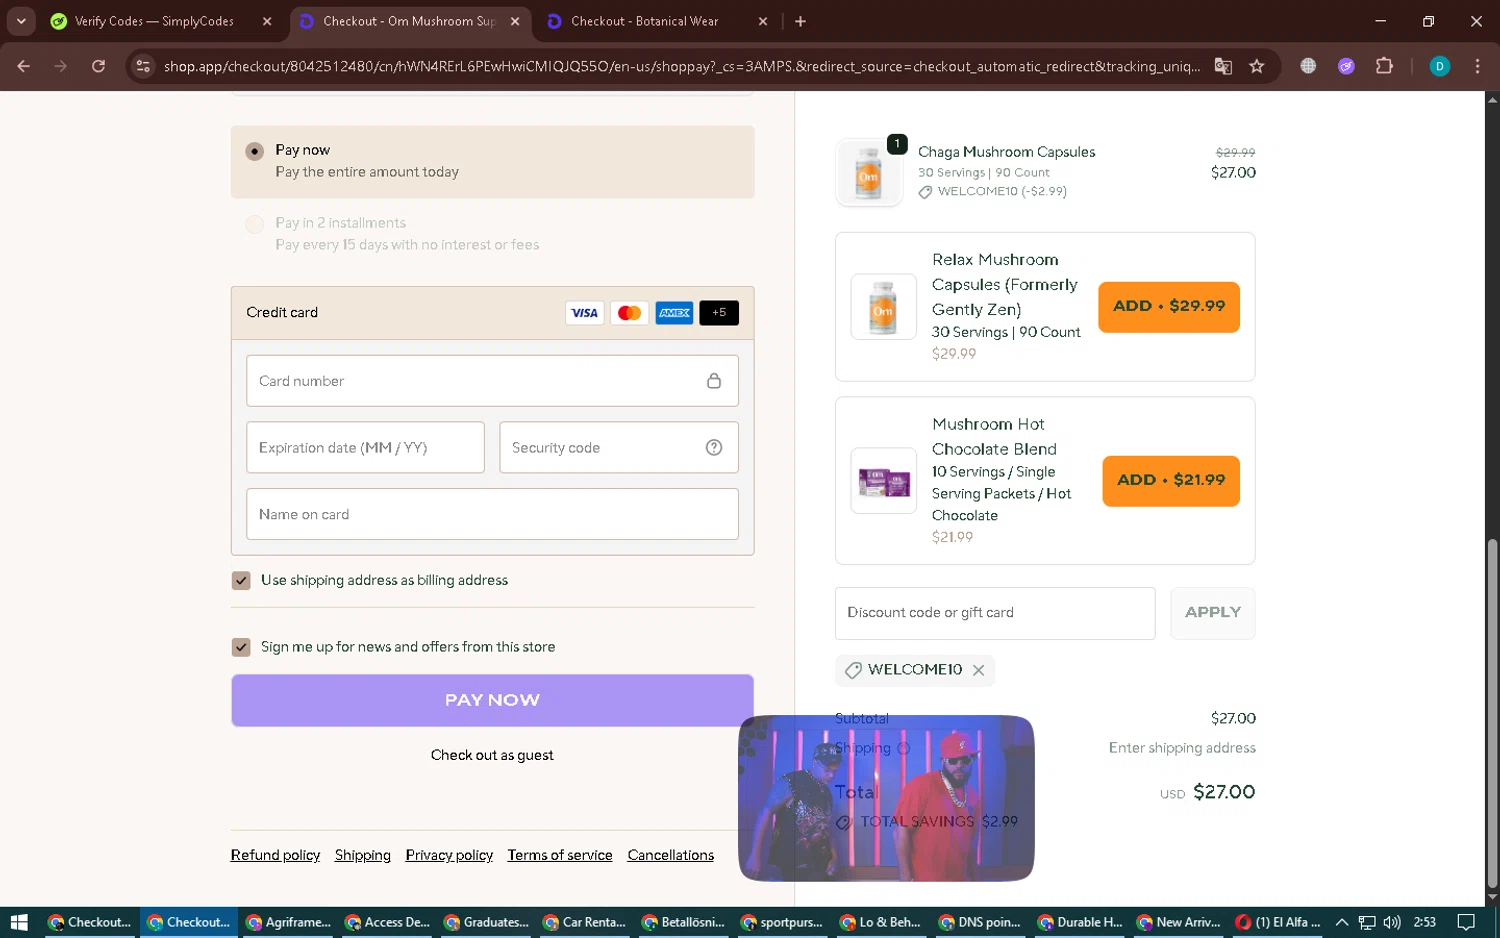Click the Name on card field
The image size is (1500, 938).
coord(492,514)
